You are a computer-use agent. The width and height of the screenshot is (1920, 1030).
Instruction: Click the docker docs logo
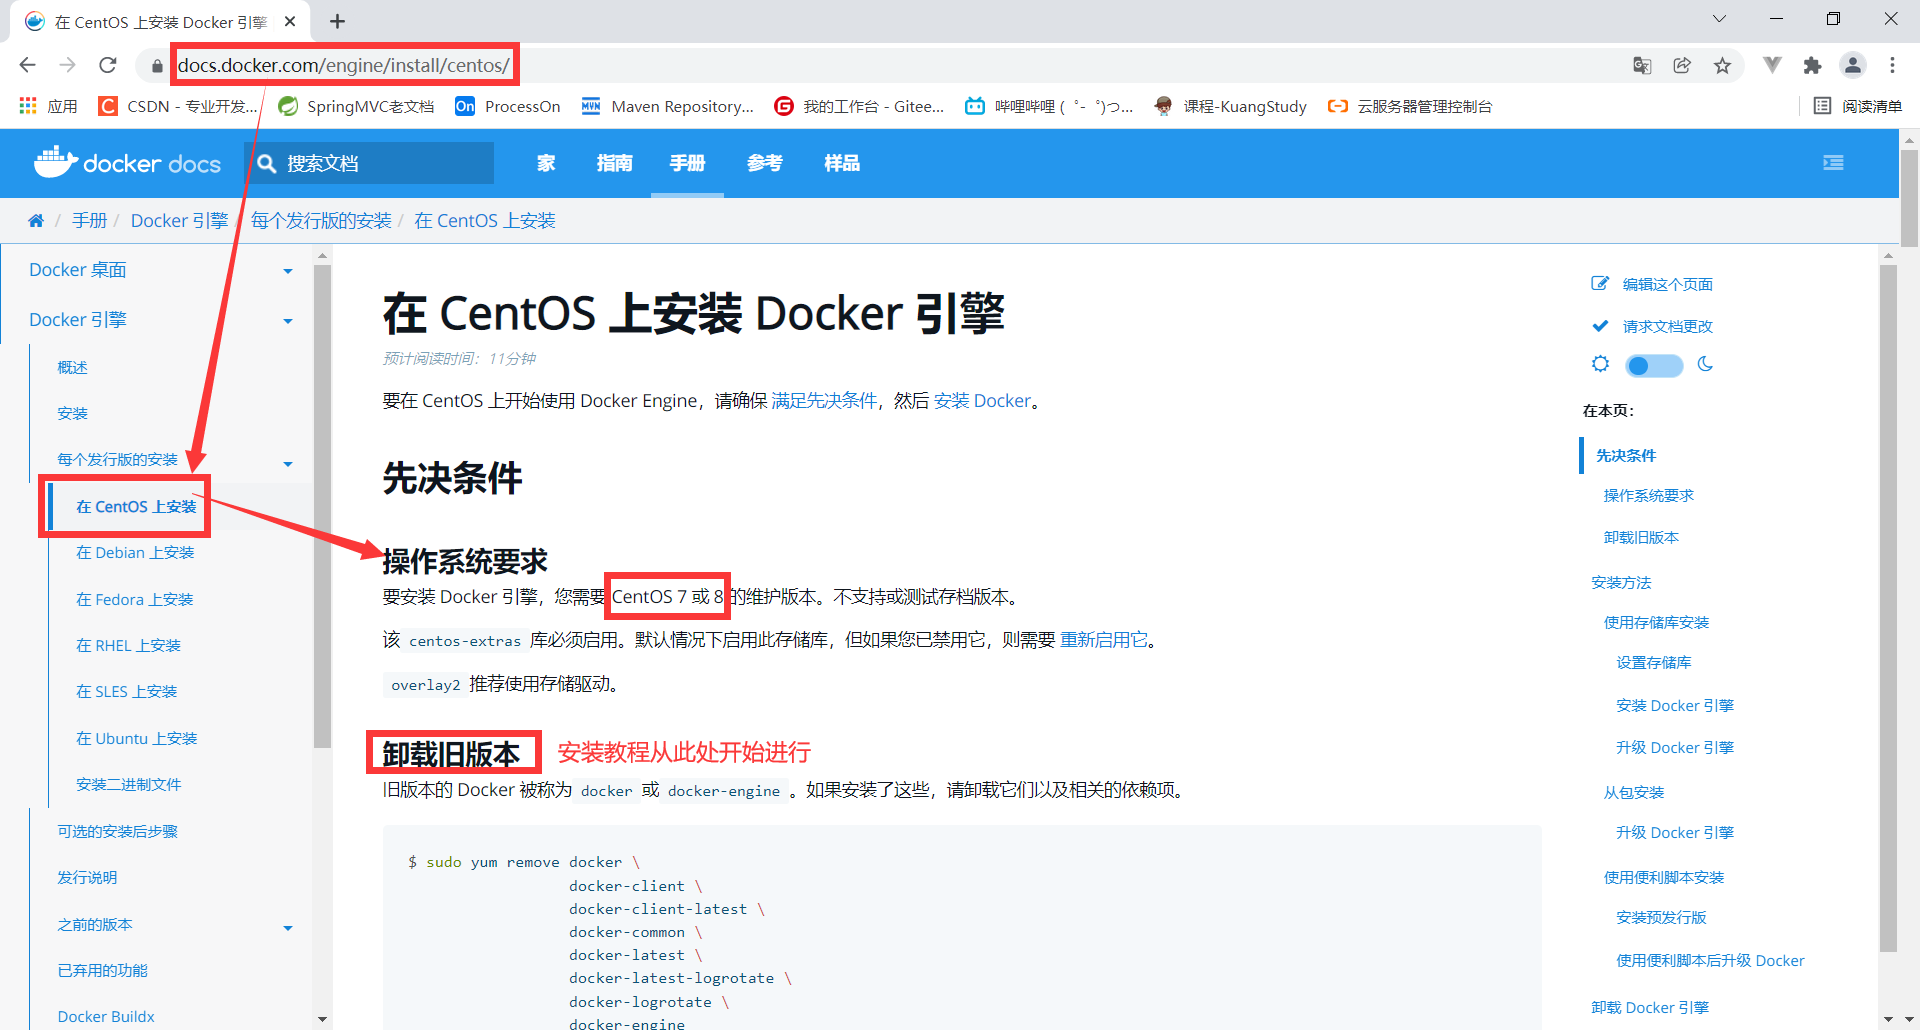pos(128,163)
